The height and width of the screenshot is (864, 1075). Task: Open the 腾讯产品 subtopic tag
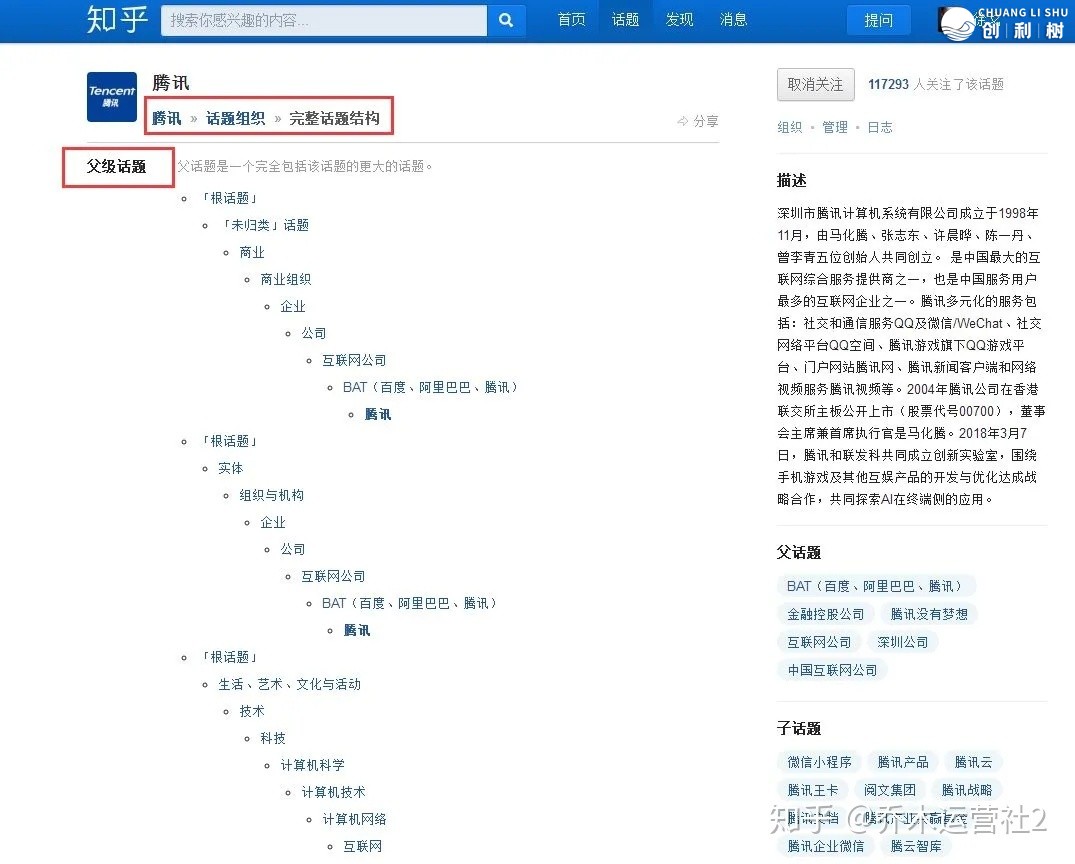[x=903, y=763]
